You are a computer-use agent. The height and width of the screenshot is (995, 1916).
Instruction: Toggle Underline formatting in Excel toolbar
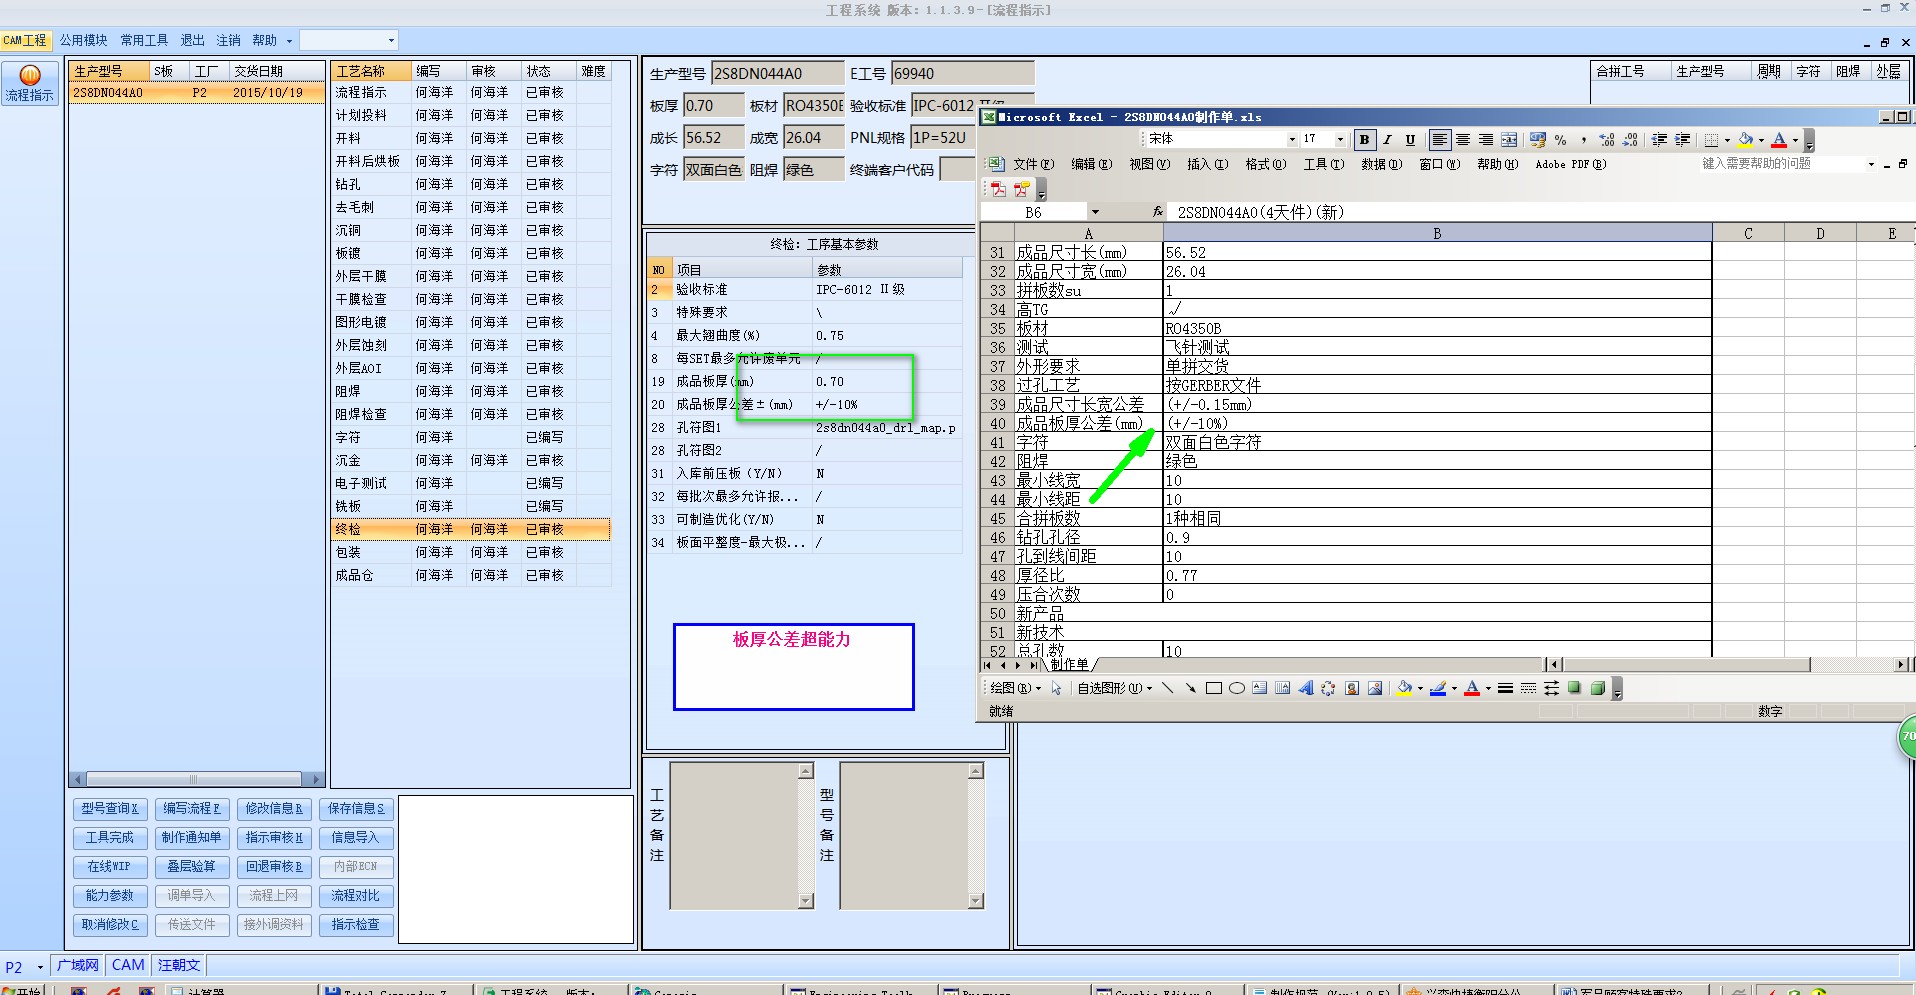pos(1410,140)
